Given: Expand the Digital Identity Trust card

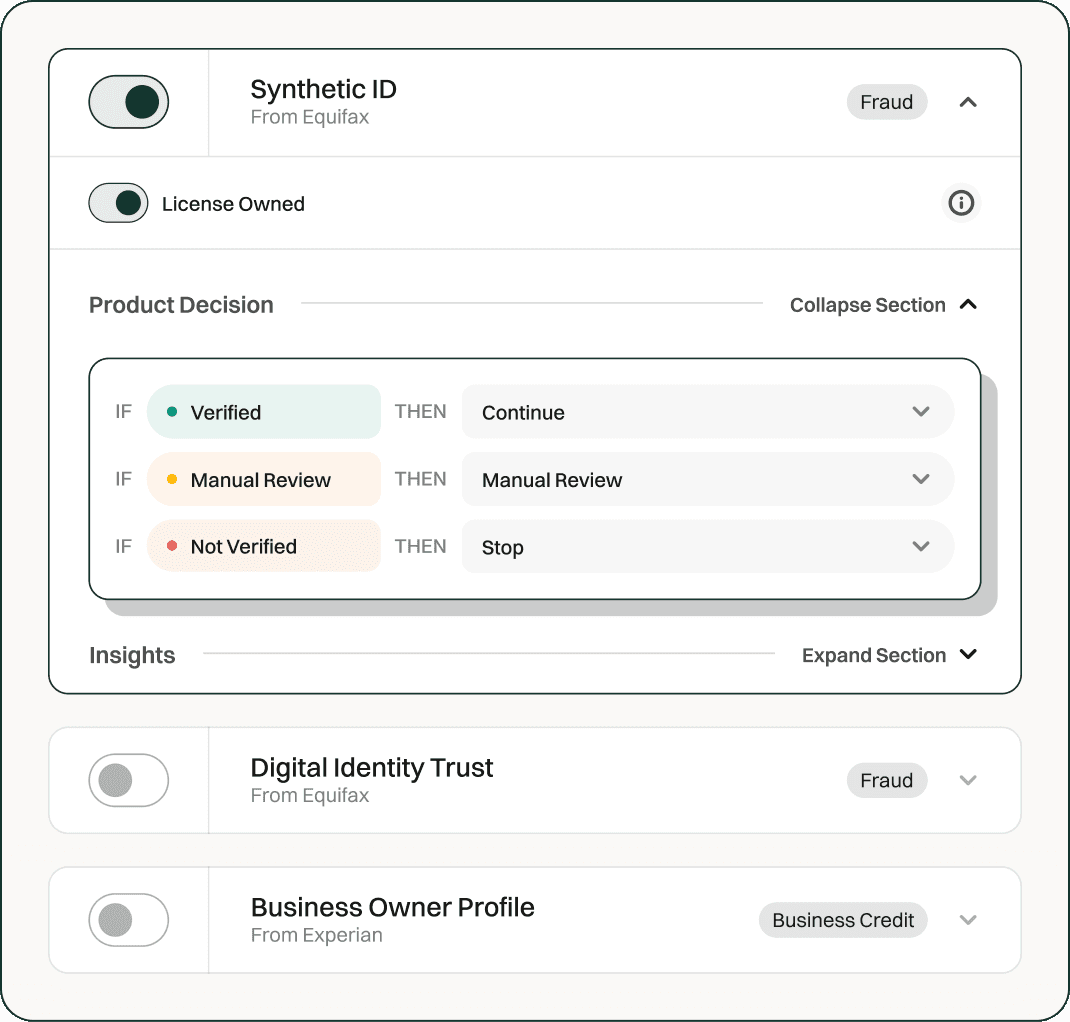Looking at the screenshot, I should tap(967, 780).
